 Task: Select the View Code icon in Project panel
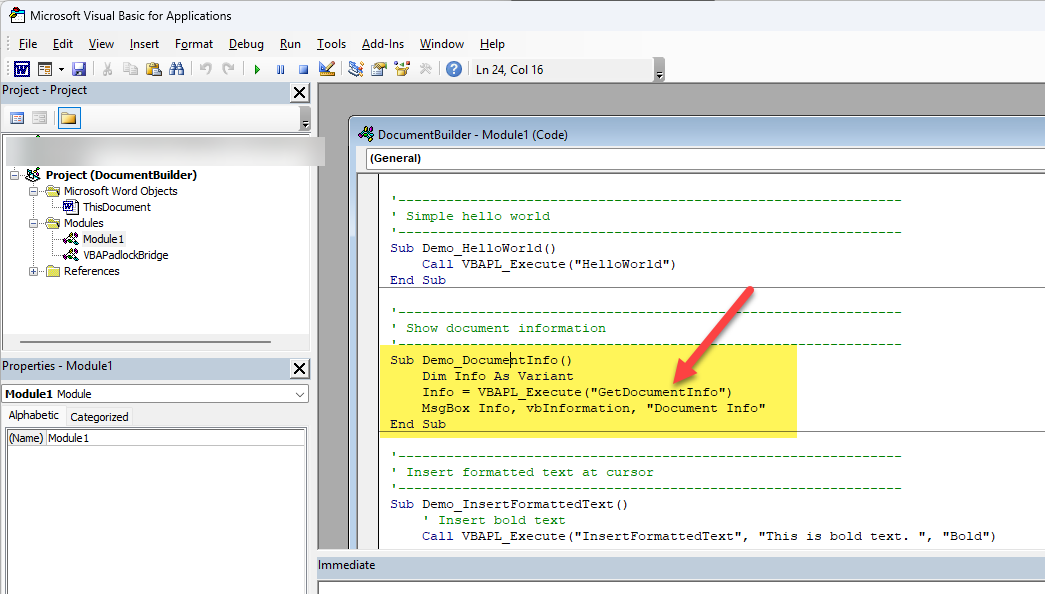tap(17, 117)
